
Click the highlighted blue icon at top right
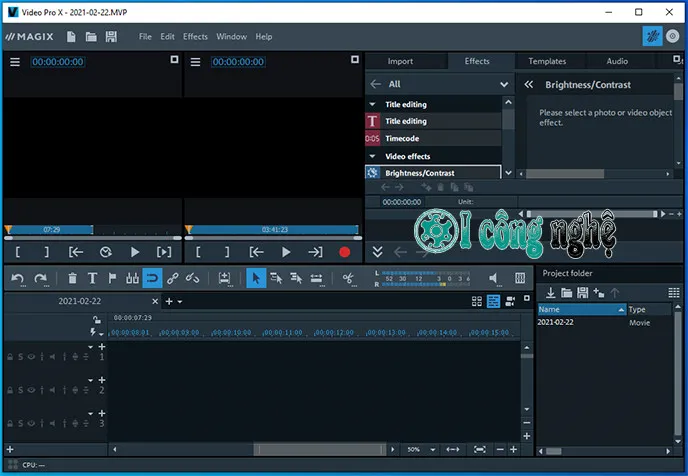[652, 36]
